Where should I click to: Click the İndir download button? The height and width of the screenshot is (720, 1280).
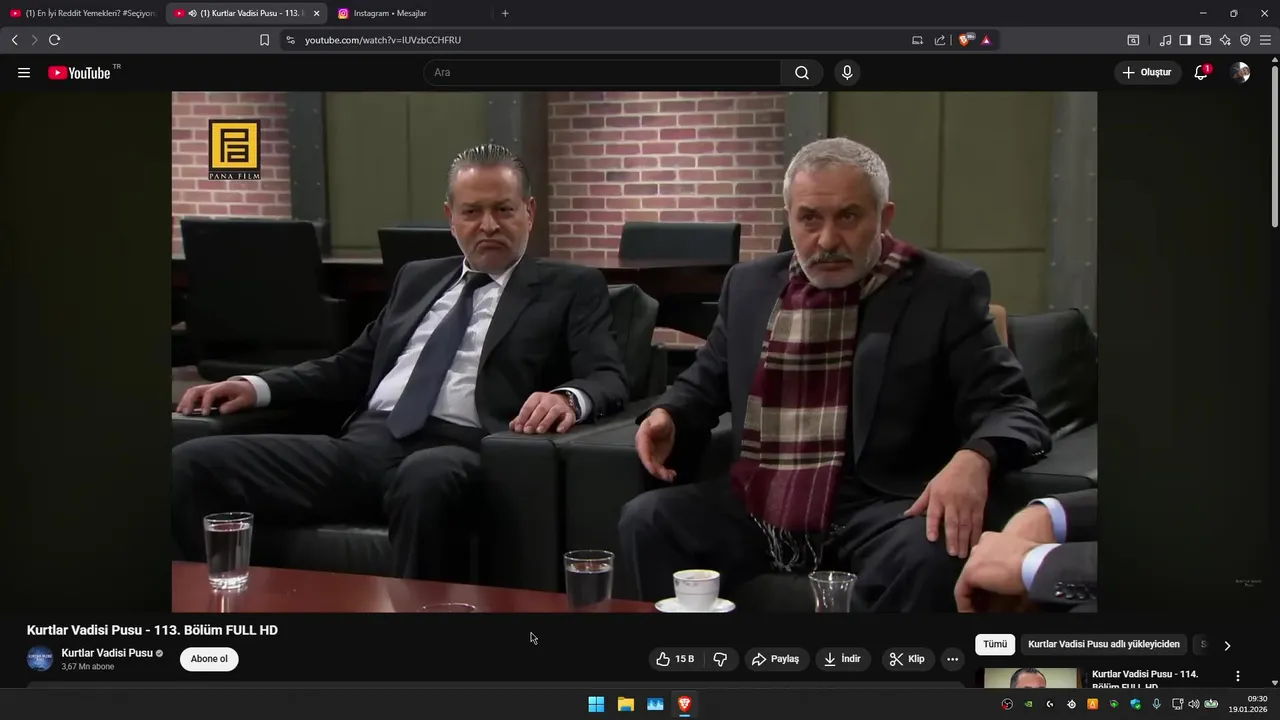click(x=842, y=659)
